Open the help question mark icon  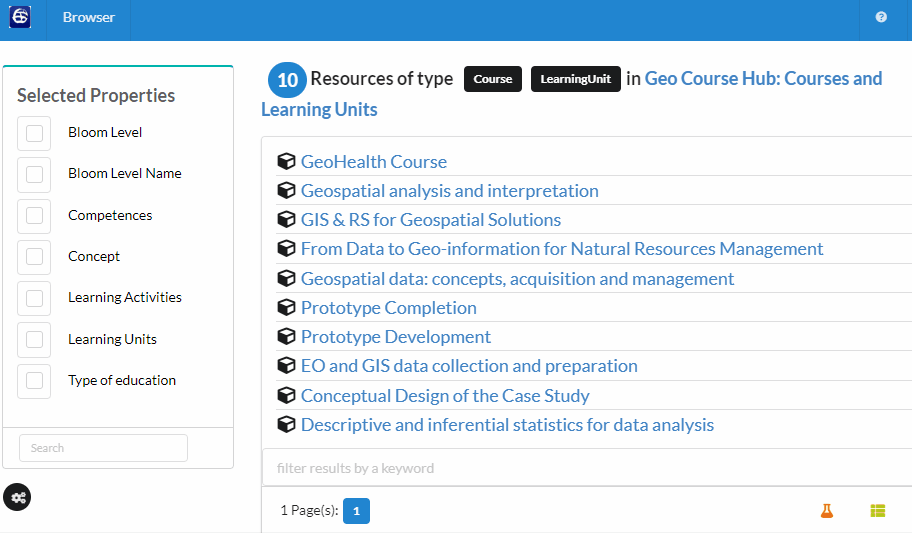(881, 17)
